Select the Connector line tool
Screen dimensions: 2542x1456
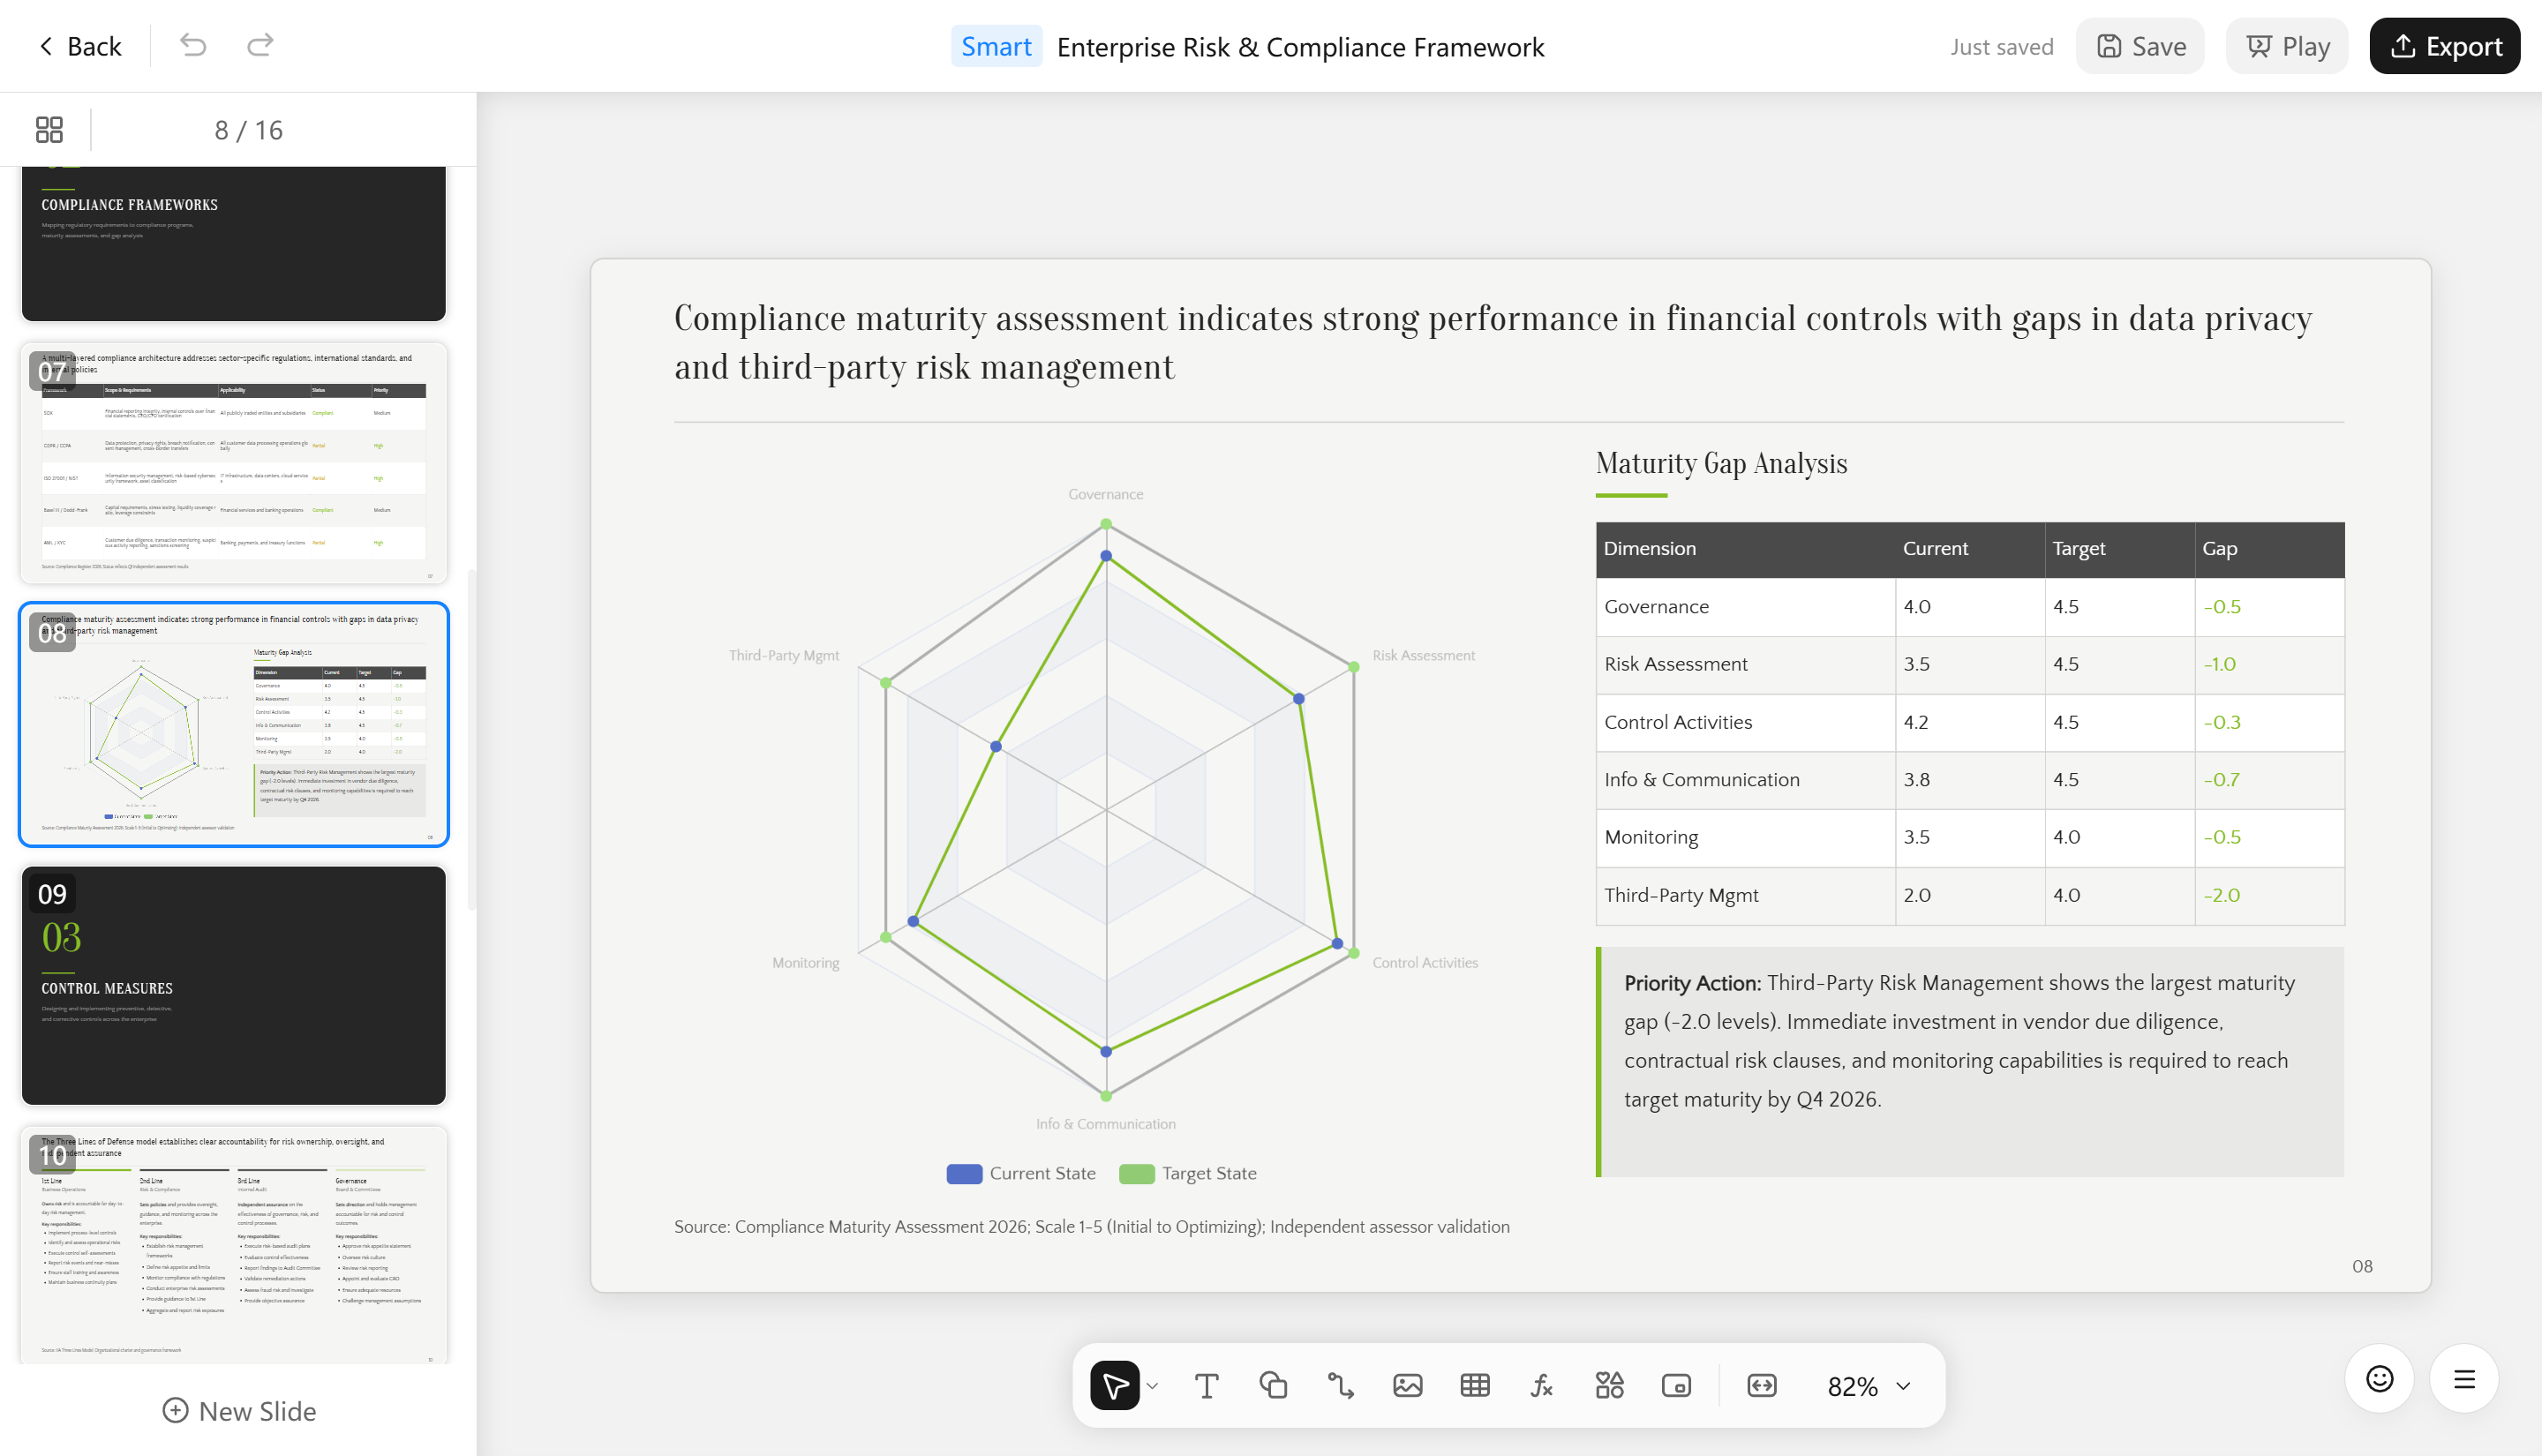coord(1340,1385)
